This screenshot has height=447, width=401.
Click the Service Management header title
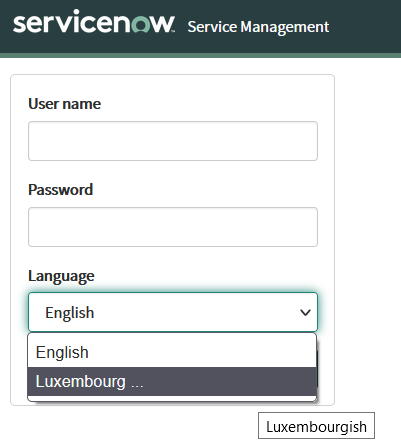click(258, 27)
